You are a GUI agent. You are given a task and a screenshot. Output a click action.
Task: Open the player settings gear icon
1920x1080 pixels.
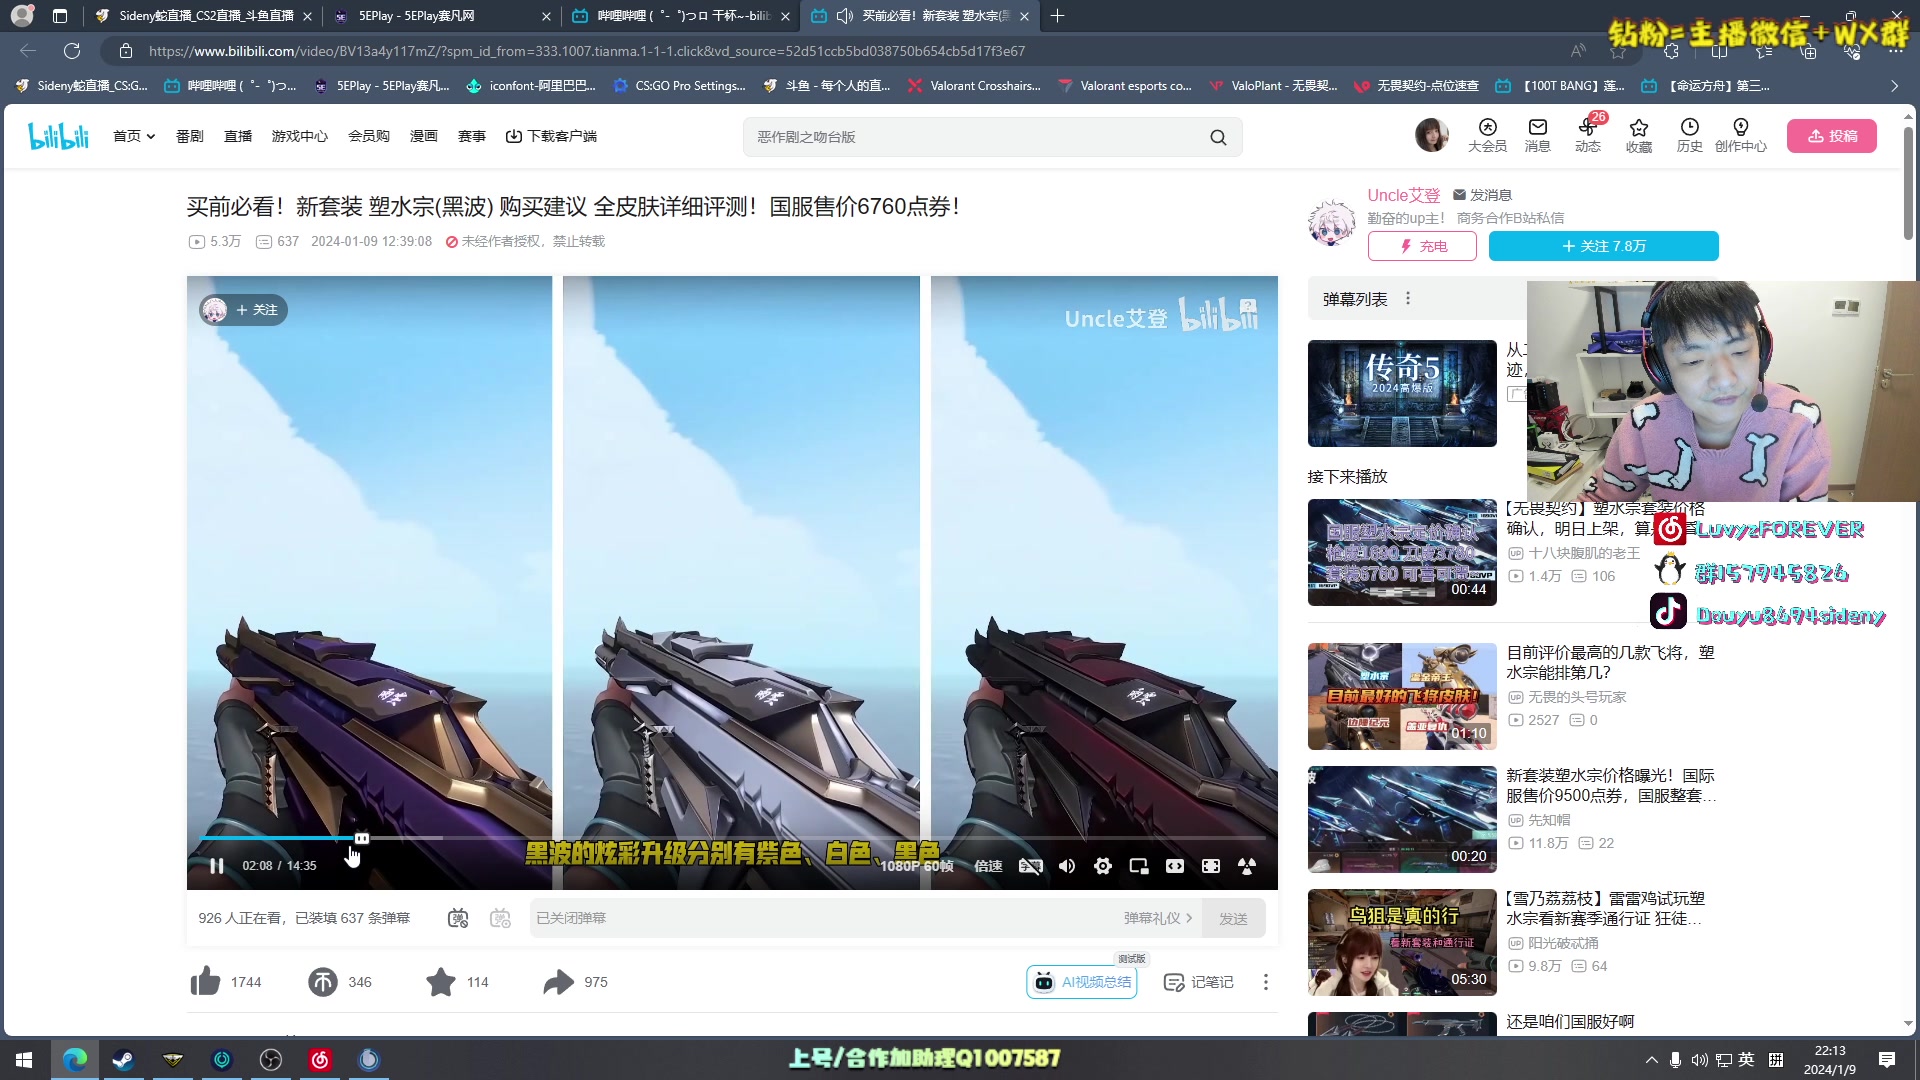click(1102, 866)
